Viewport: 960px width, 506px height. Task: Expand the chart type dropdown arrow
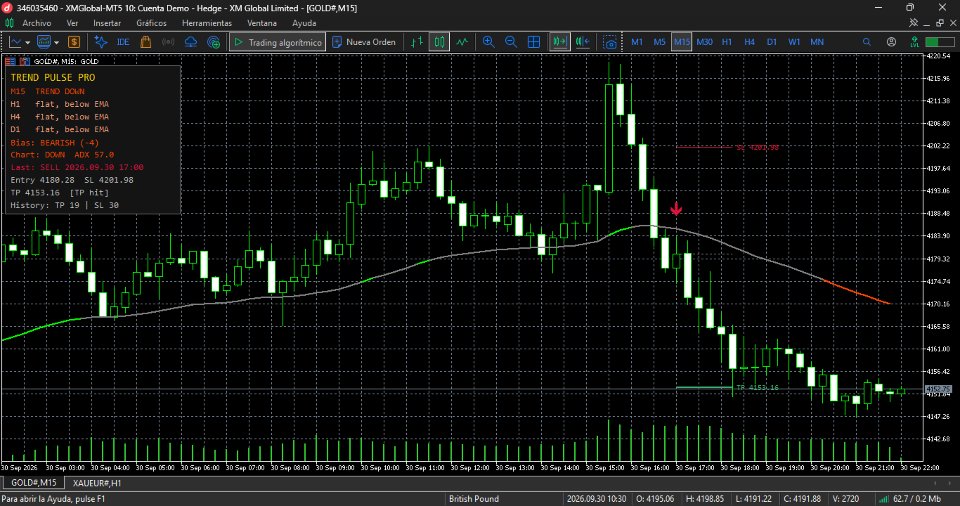pyautogui.click(x=28, y=42)
